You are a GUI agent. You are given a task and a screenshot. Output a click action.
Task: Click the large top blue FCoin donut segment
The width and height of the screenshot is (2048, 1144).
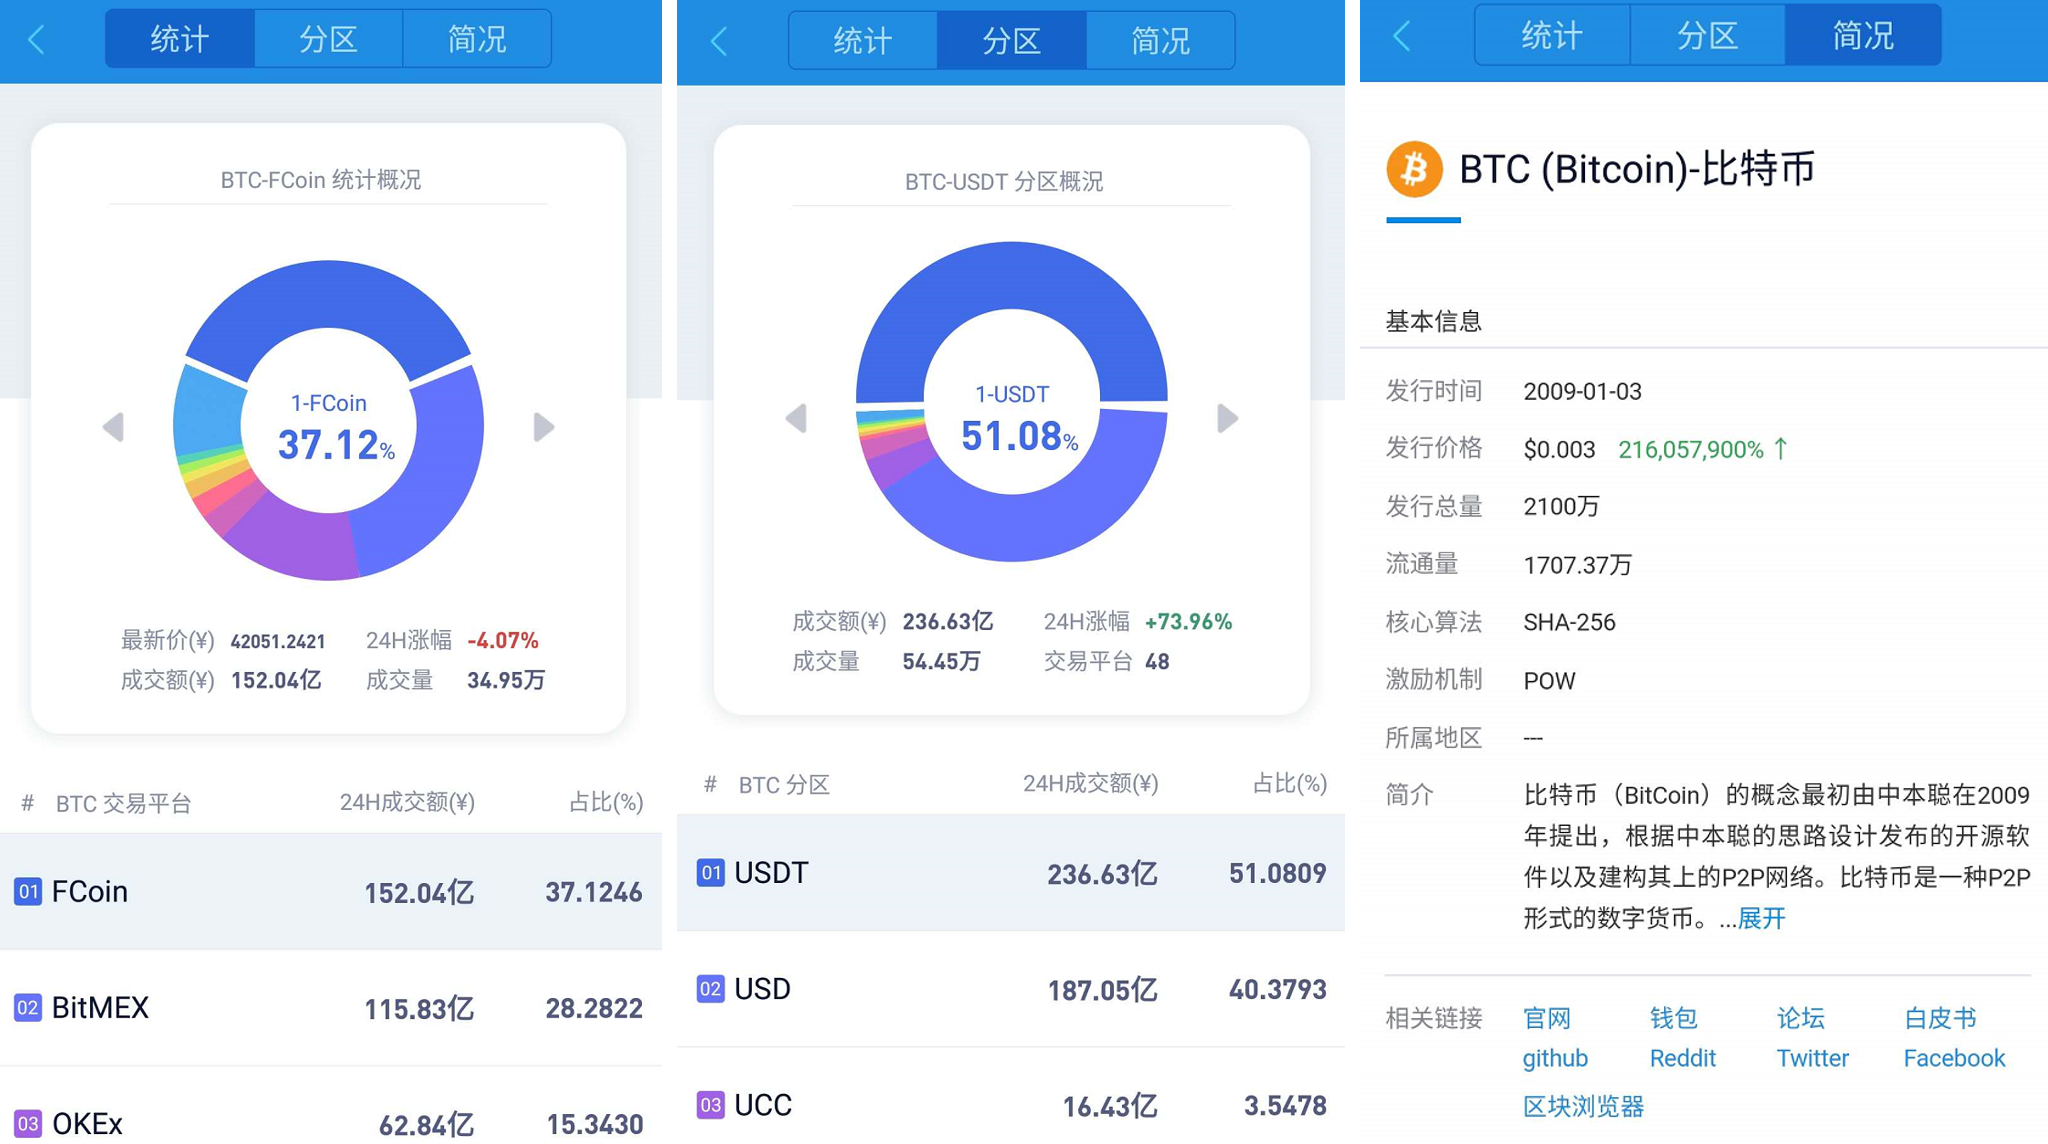pyautogui.click(x=328, y=294)
